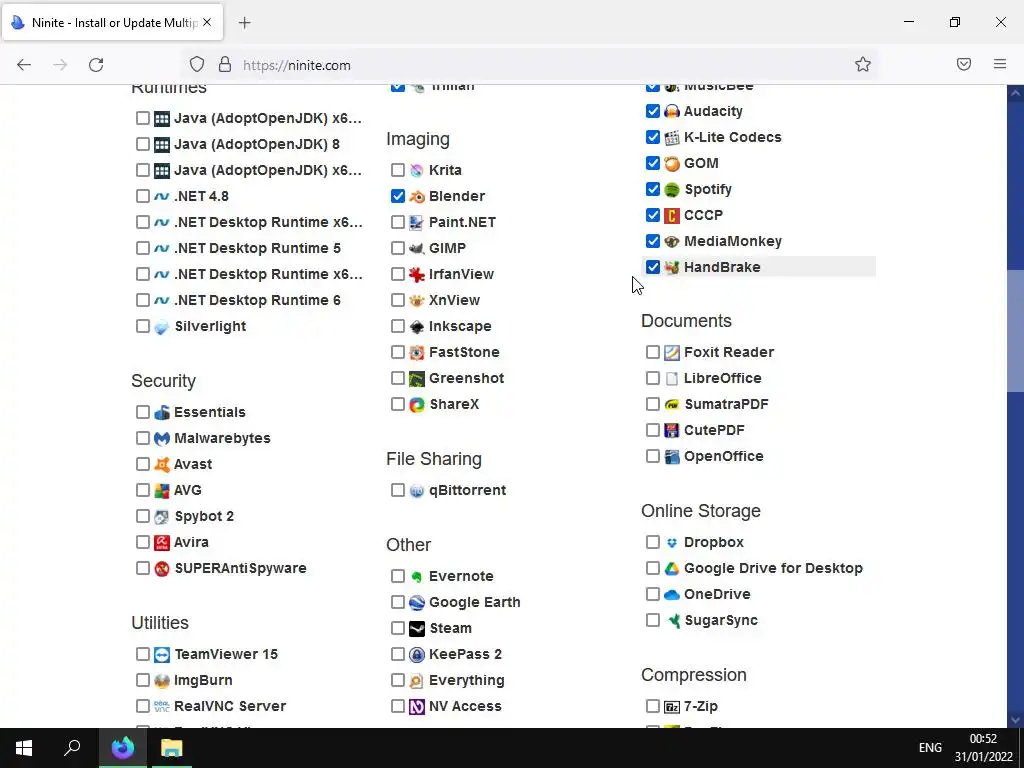Click the site padlock icon
1024x768 pixels.
pyautogui.click(x=225, y=65)
